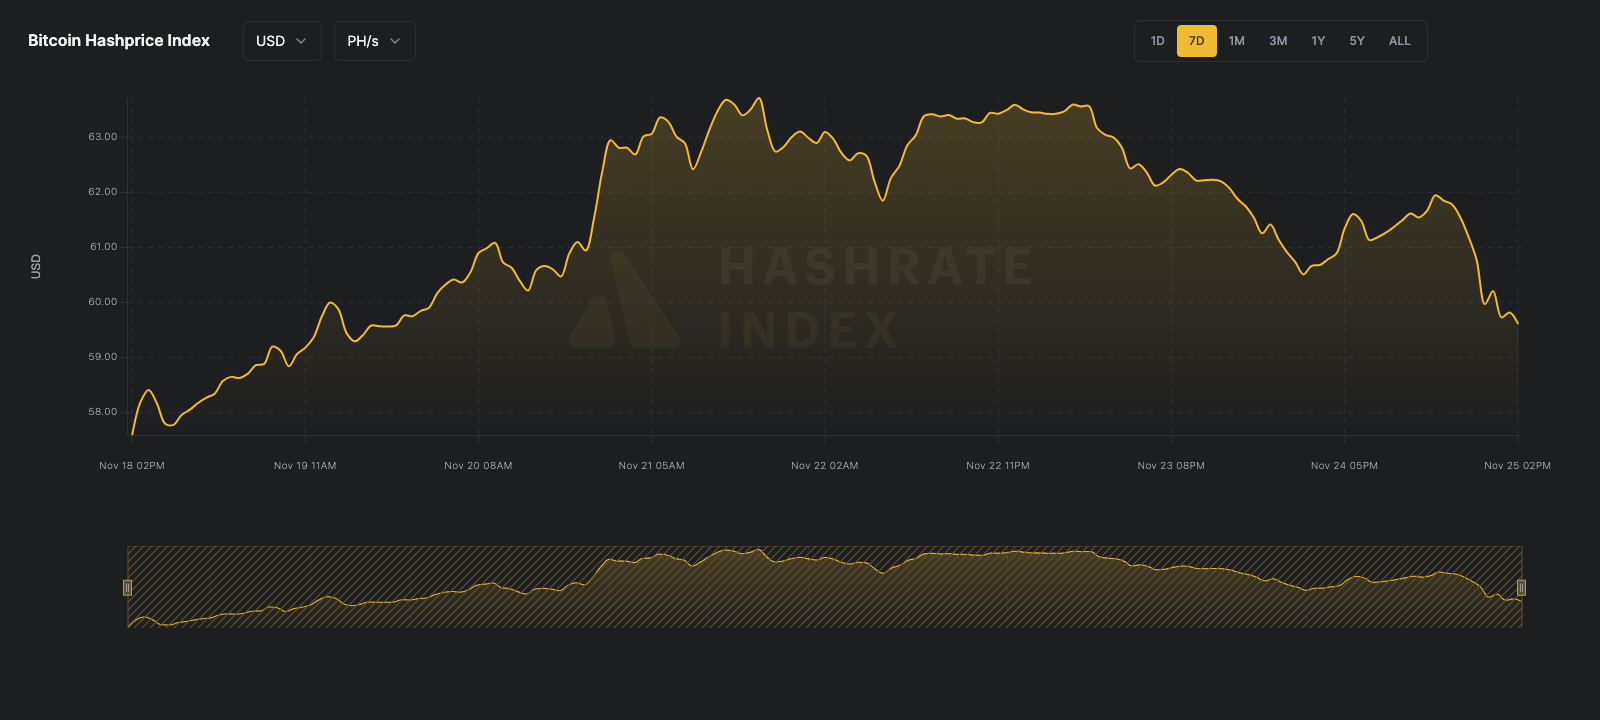Screen dimensions: 1600x720
Task: Show the ALL time range
Action: click(x=1400, y=41)
